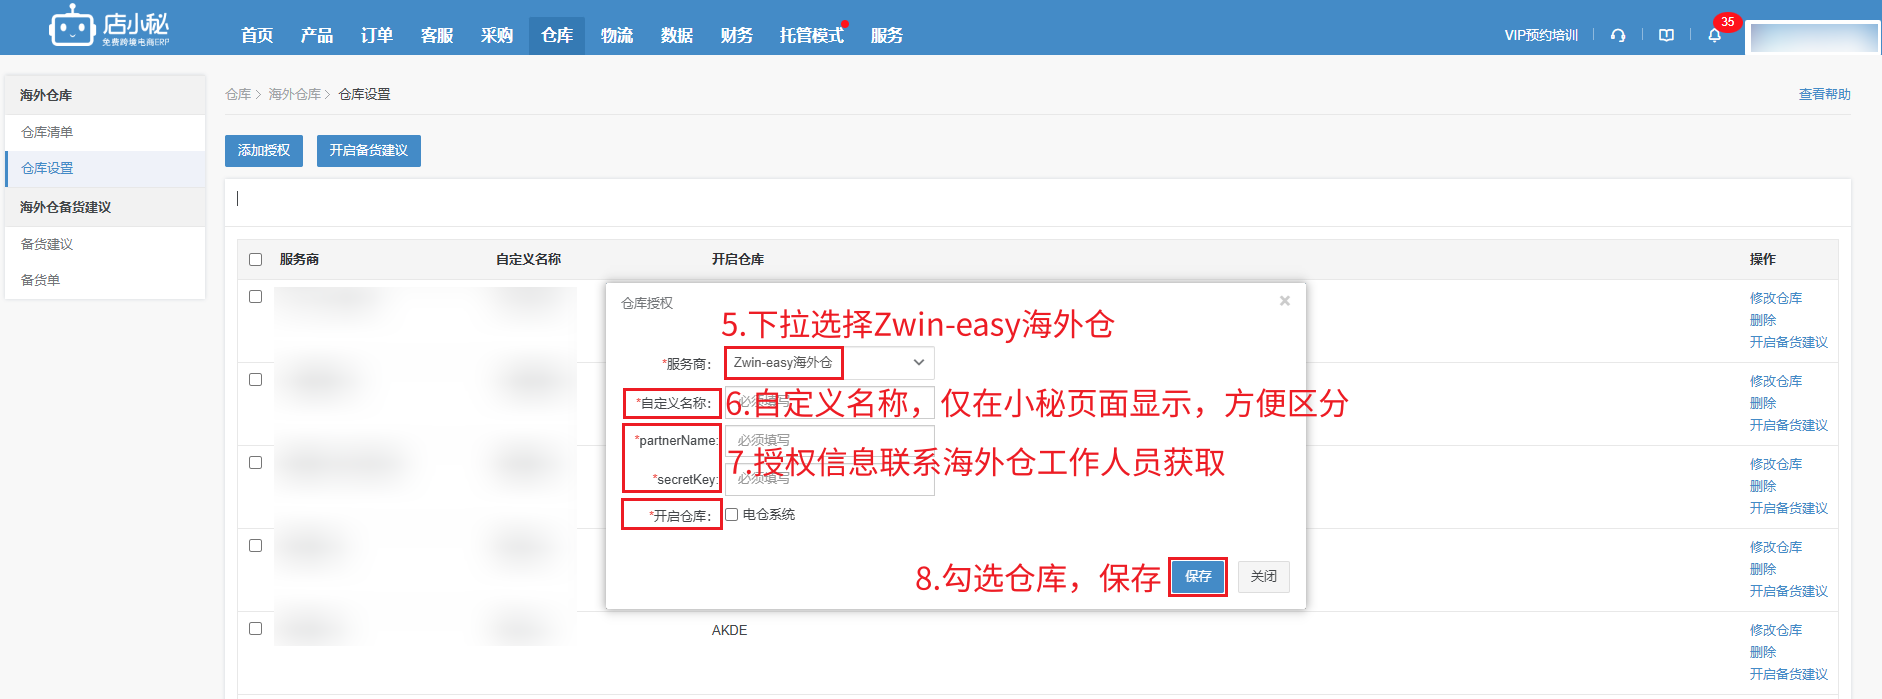Click the blurred account name area
Image resolution: width=1882 pixels, height=699 pixels.
coord(1814,37)
